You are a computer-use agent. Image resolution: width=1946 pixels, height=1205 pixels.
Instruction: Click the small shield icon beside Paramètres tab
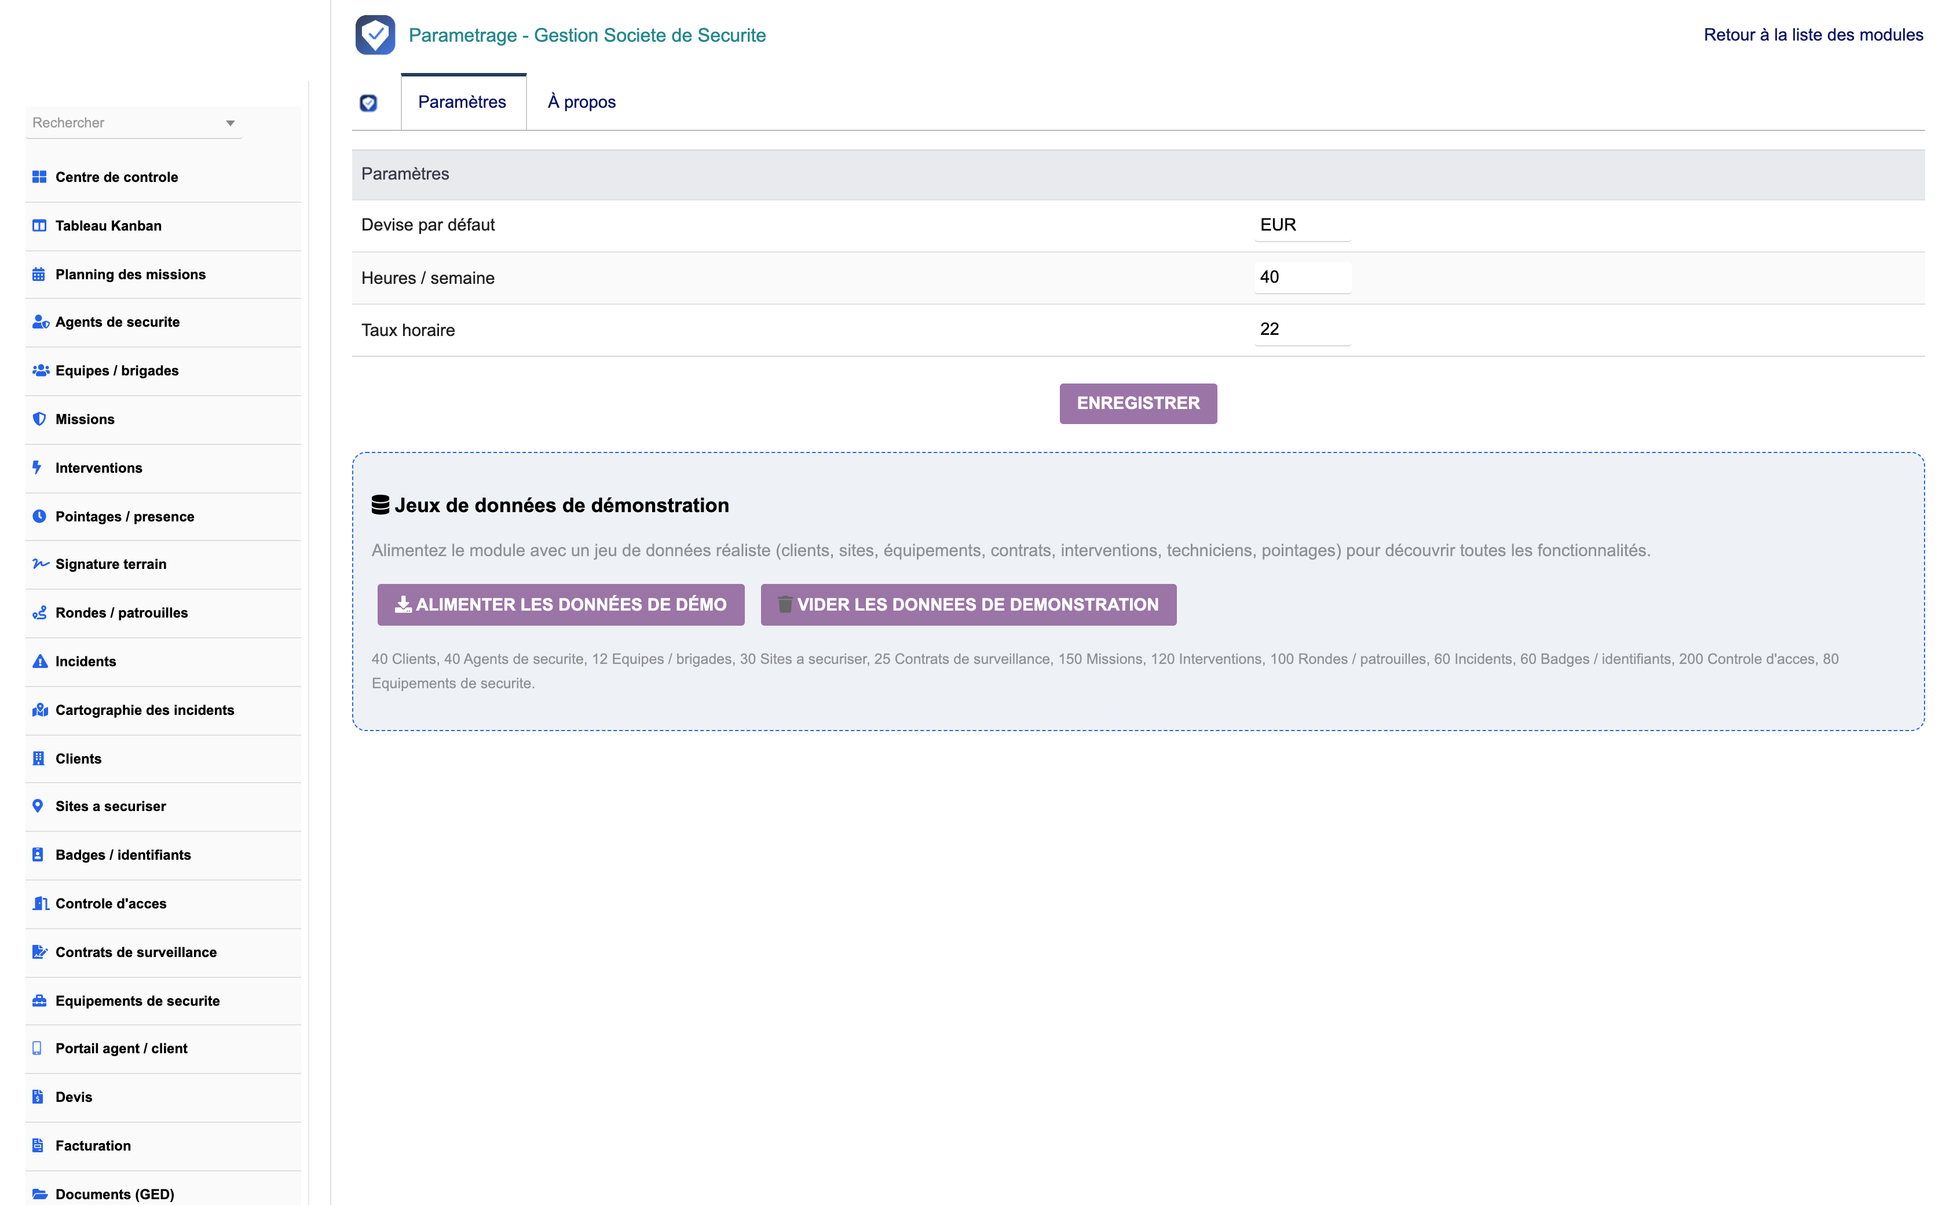[x=368, y=103]
